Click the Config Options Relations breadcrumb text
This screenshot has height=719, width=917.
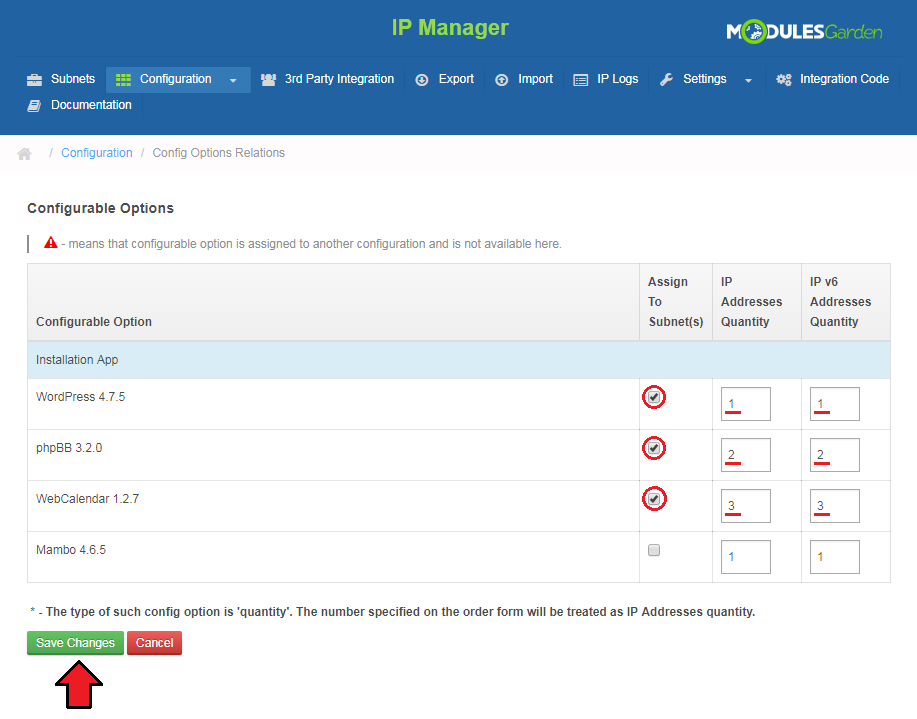tap(219, 153)
